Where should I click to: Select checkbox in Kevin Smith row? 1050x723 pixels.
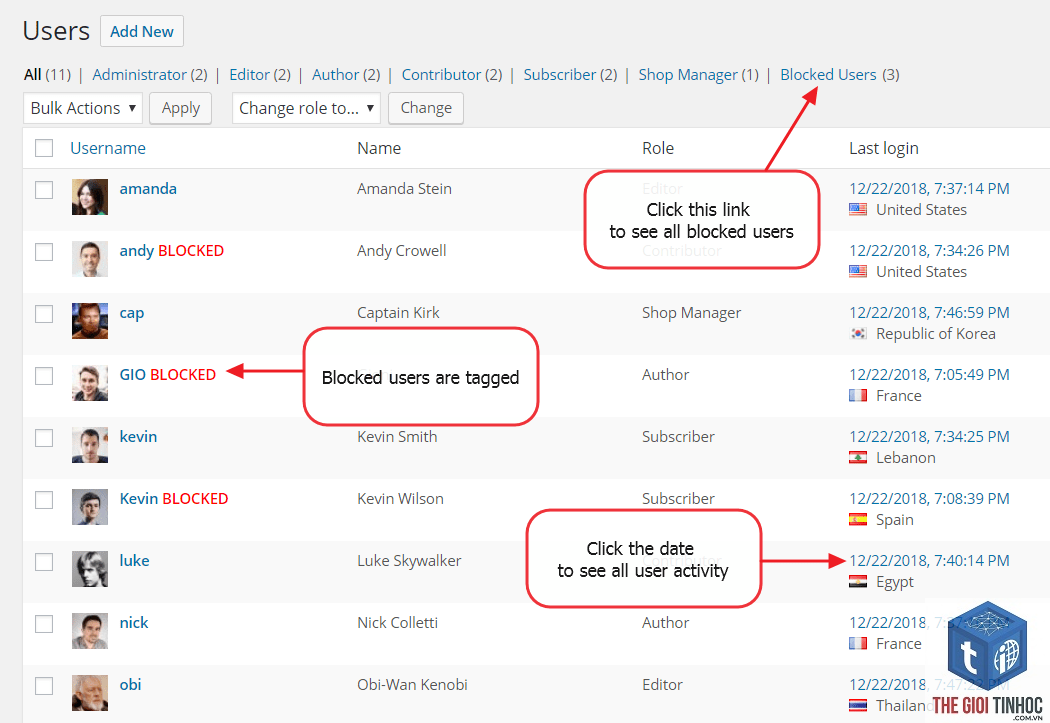pyautogui.click(x=44, y=438)
